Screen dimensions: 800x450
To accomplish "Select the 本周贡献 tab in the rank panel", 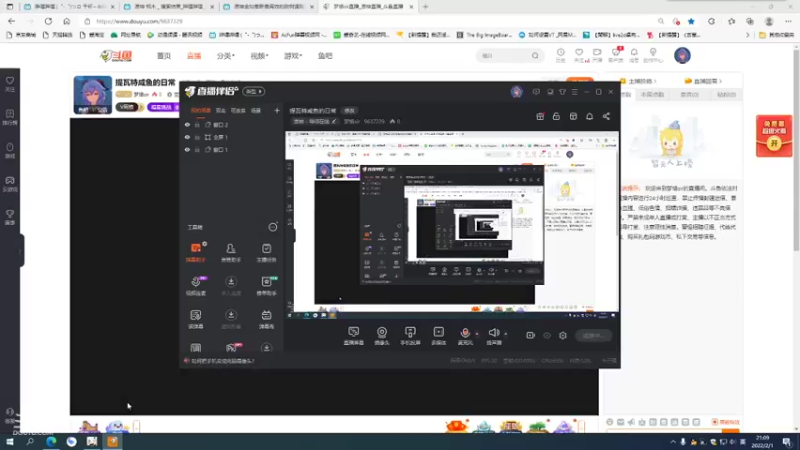I will (x=652, y=94).
